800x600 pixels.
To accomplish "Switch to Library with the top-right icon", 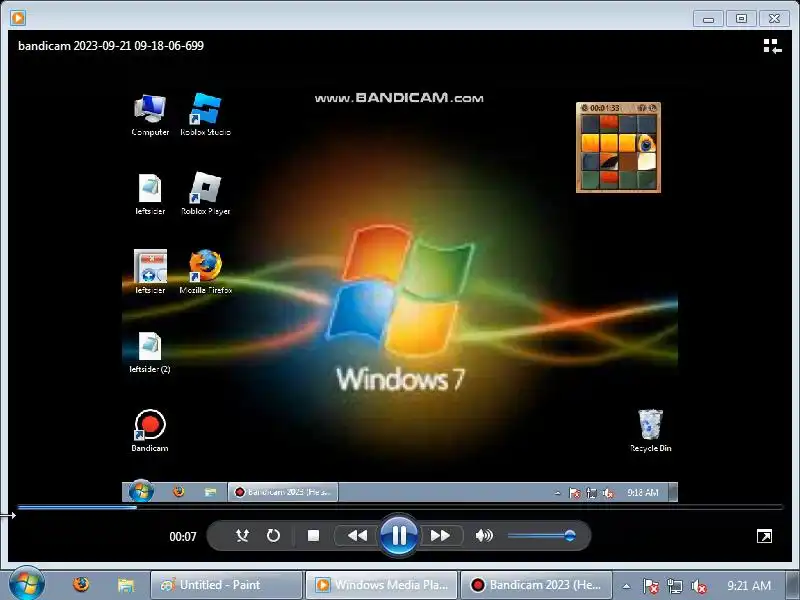I will point(772,46).
